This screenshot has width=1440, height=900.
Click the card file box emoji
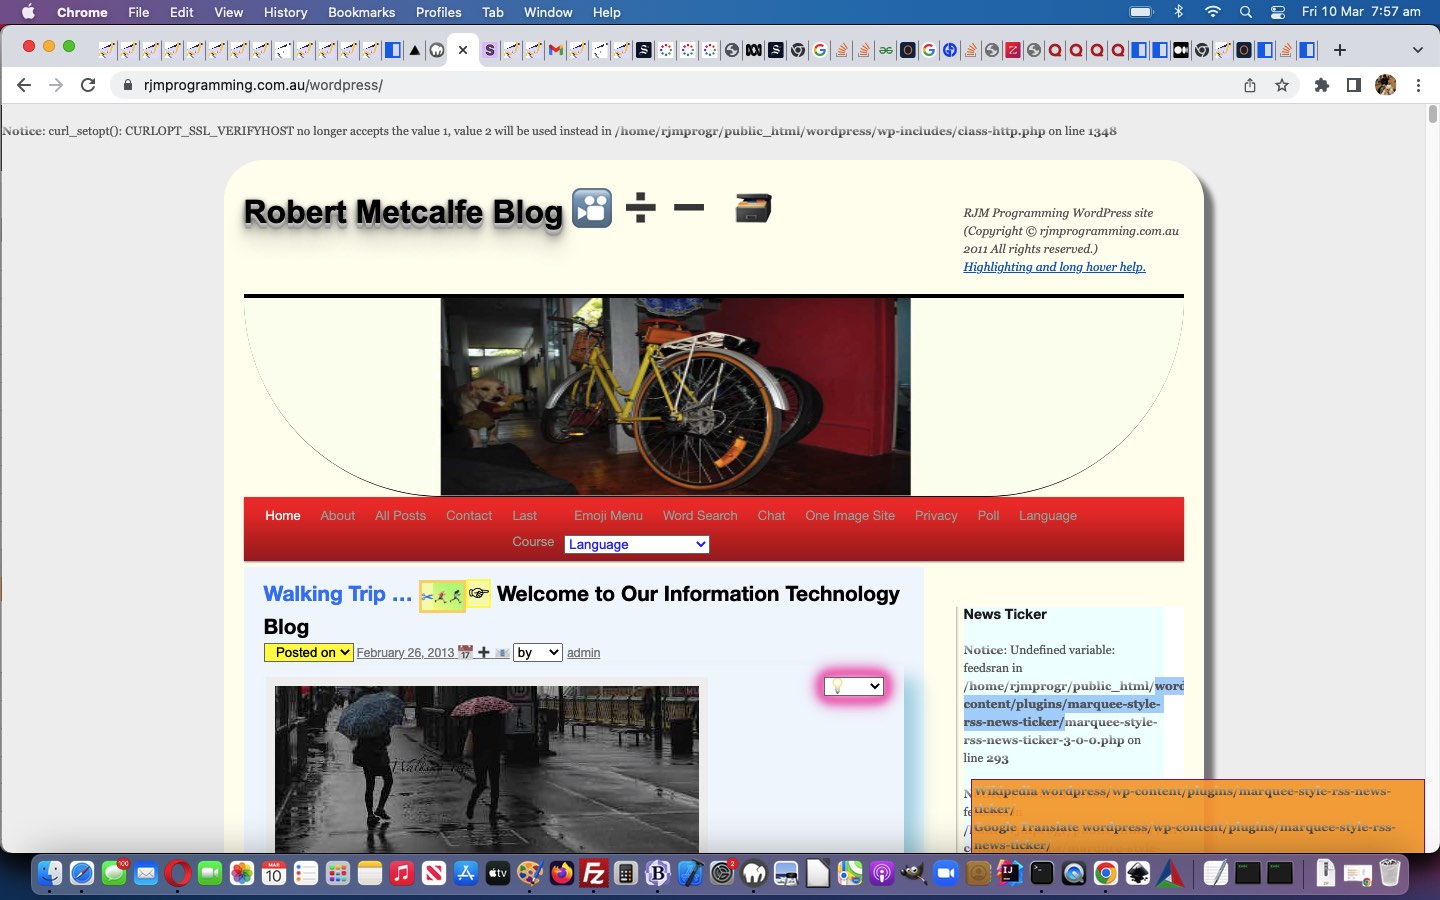pos(752,208)
